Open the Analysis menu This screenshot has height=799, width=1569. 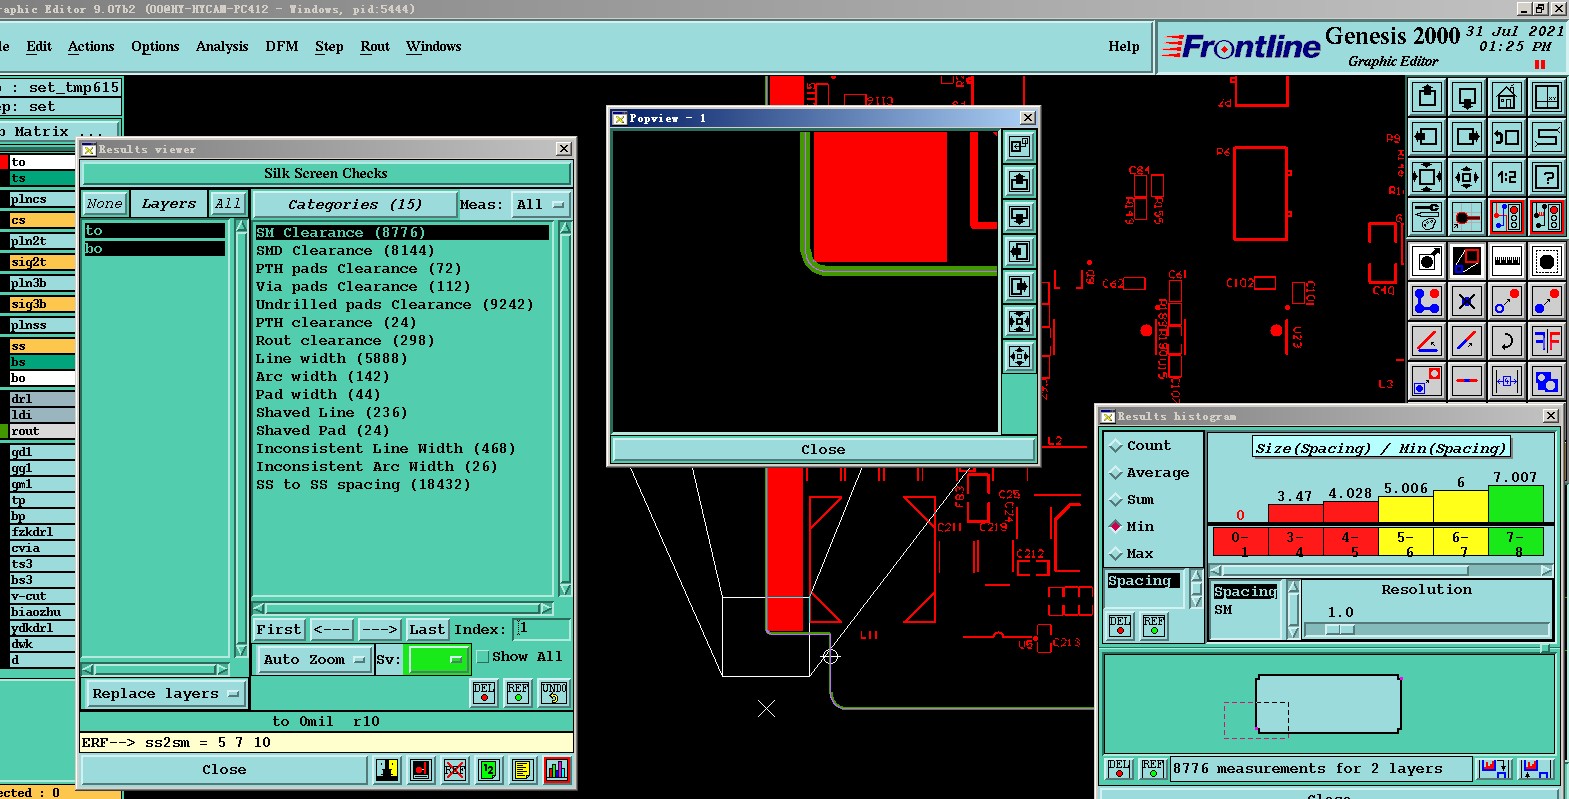point(222,47)
